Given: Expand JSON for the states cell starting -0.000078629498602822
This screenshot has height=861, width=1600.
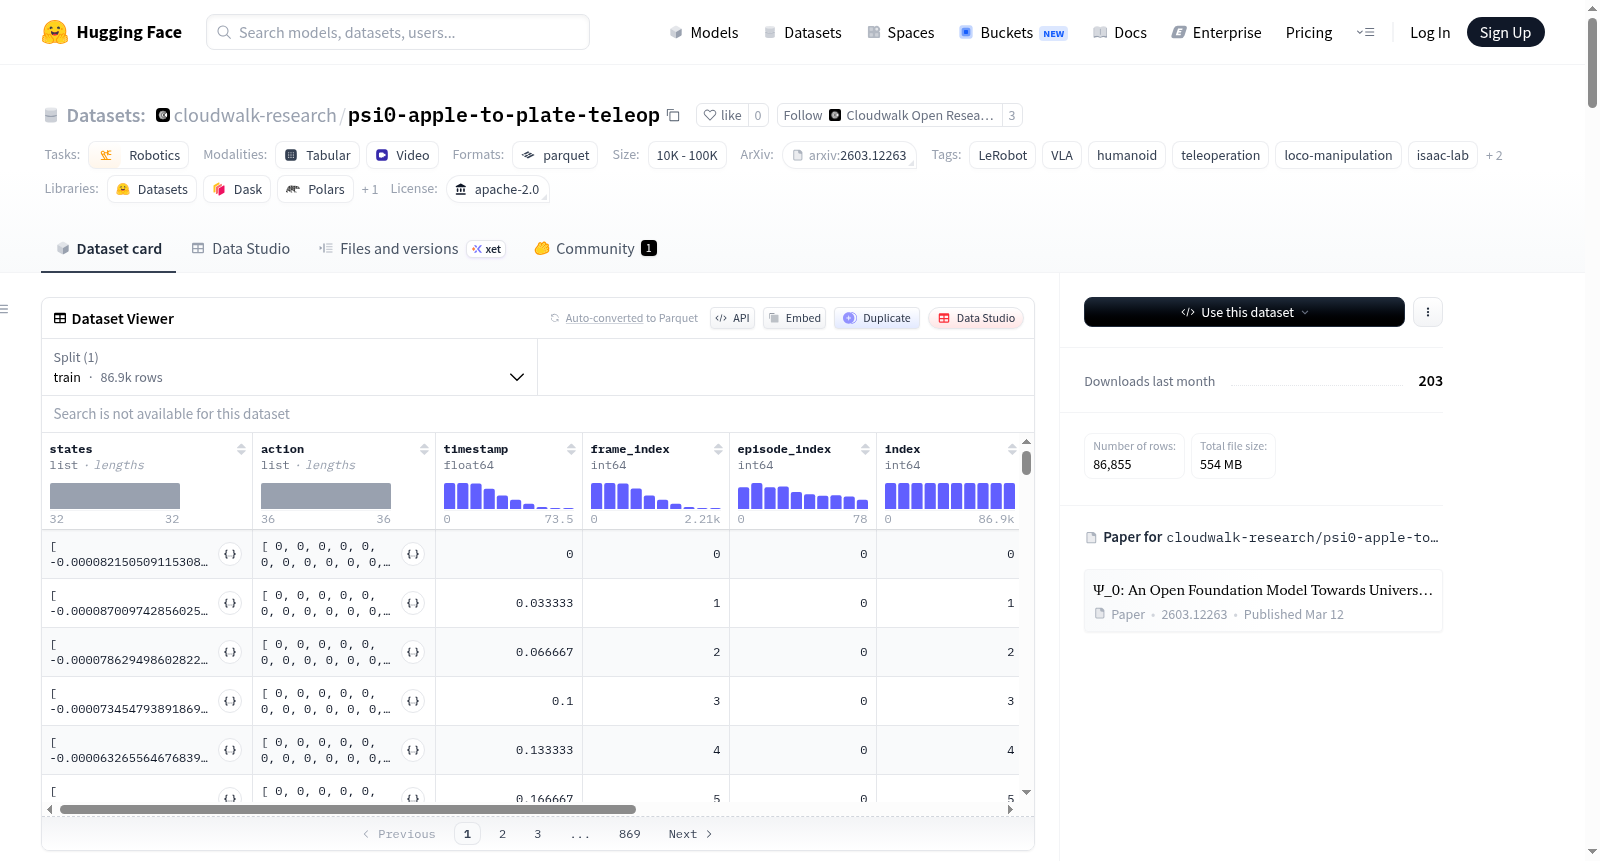Looking at the screenshot, I should [230, 652].
